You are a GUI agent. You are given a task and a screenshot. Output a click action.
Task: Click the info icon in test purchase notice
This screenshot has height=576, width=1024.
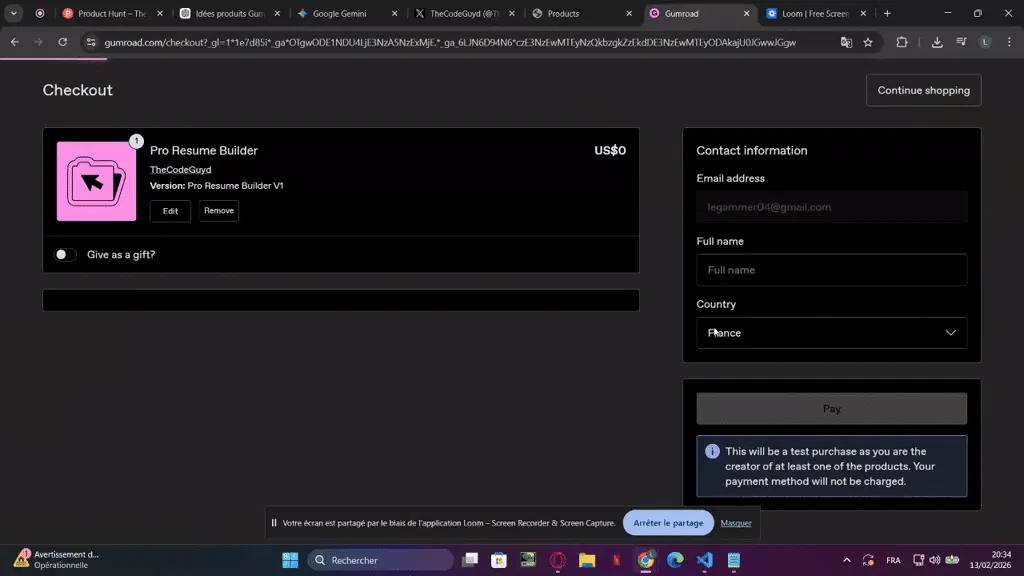click(x=712, y=451)
